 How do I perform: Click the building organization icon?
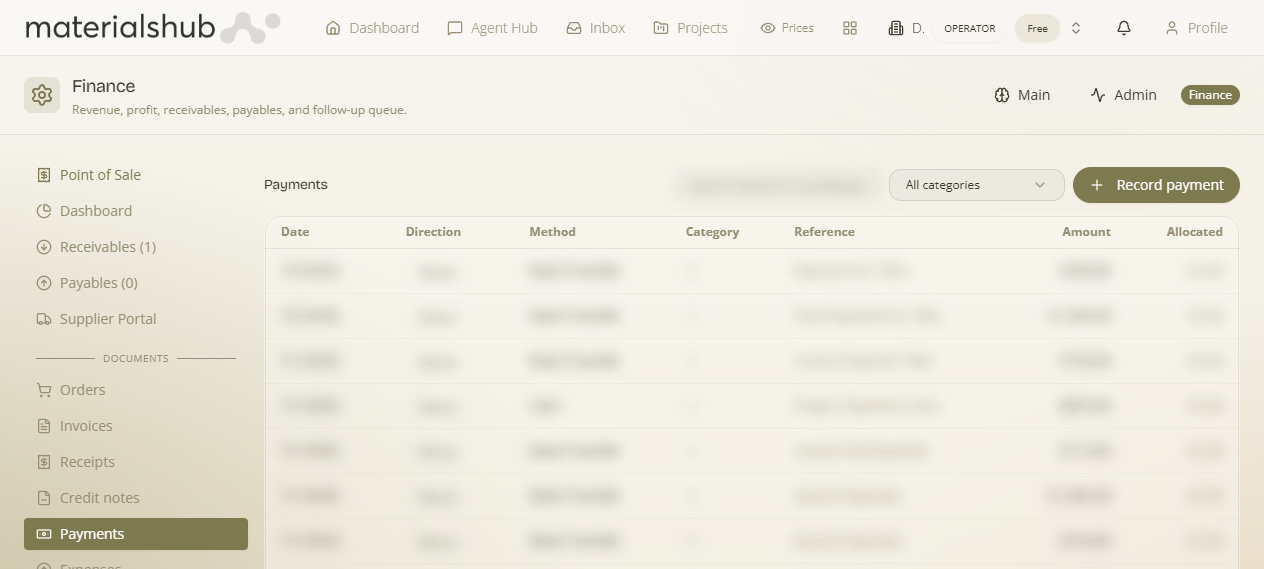point(896,28)
